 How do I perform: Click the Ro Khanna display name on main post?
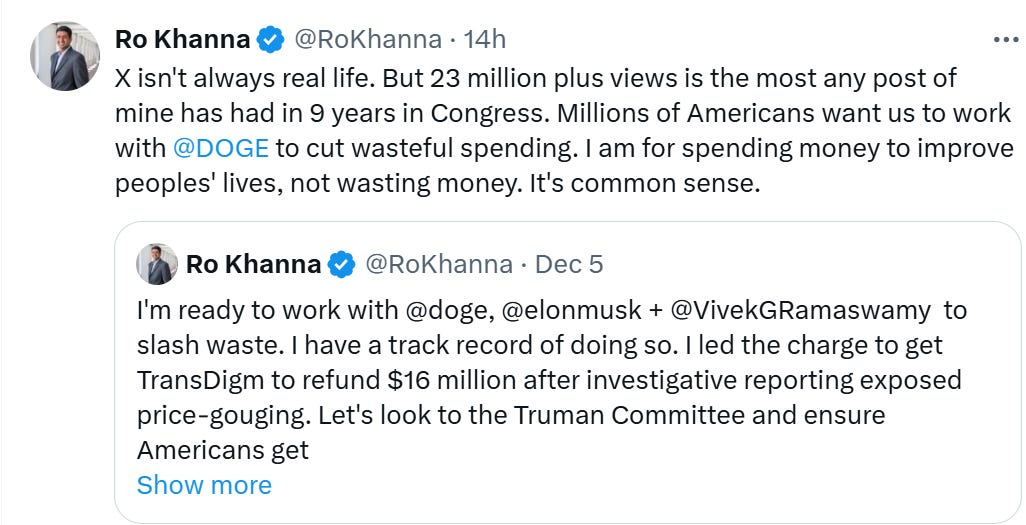point(182,40)
